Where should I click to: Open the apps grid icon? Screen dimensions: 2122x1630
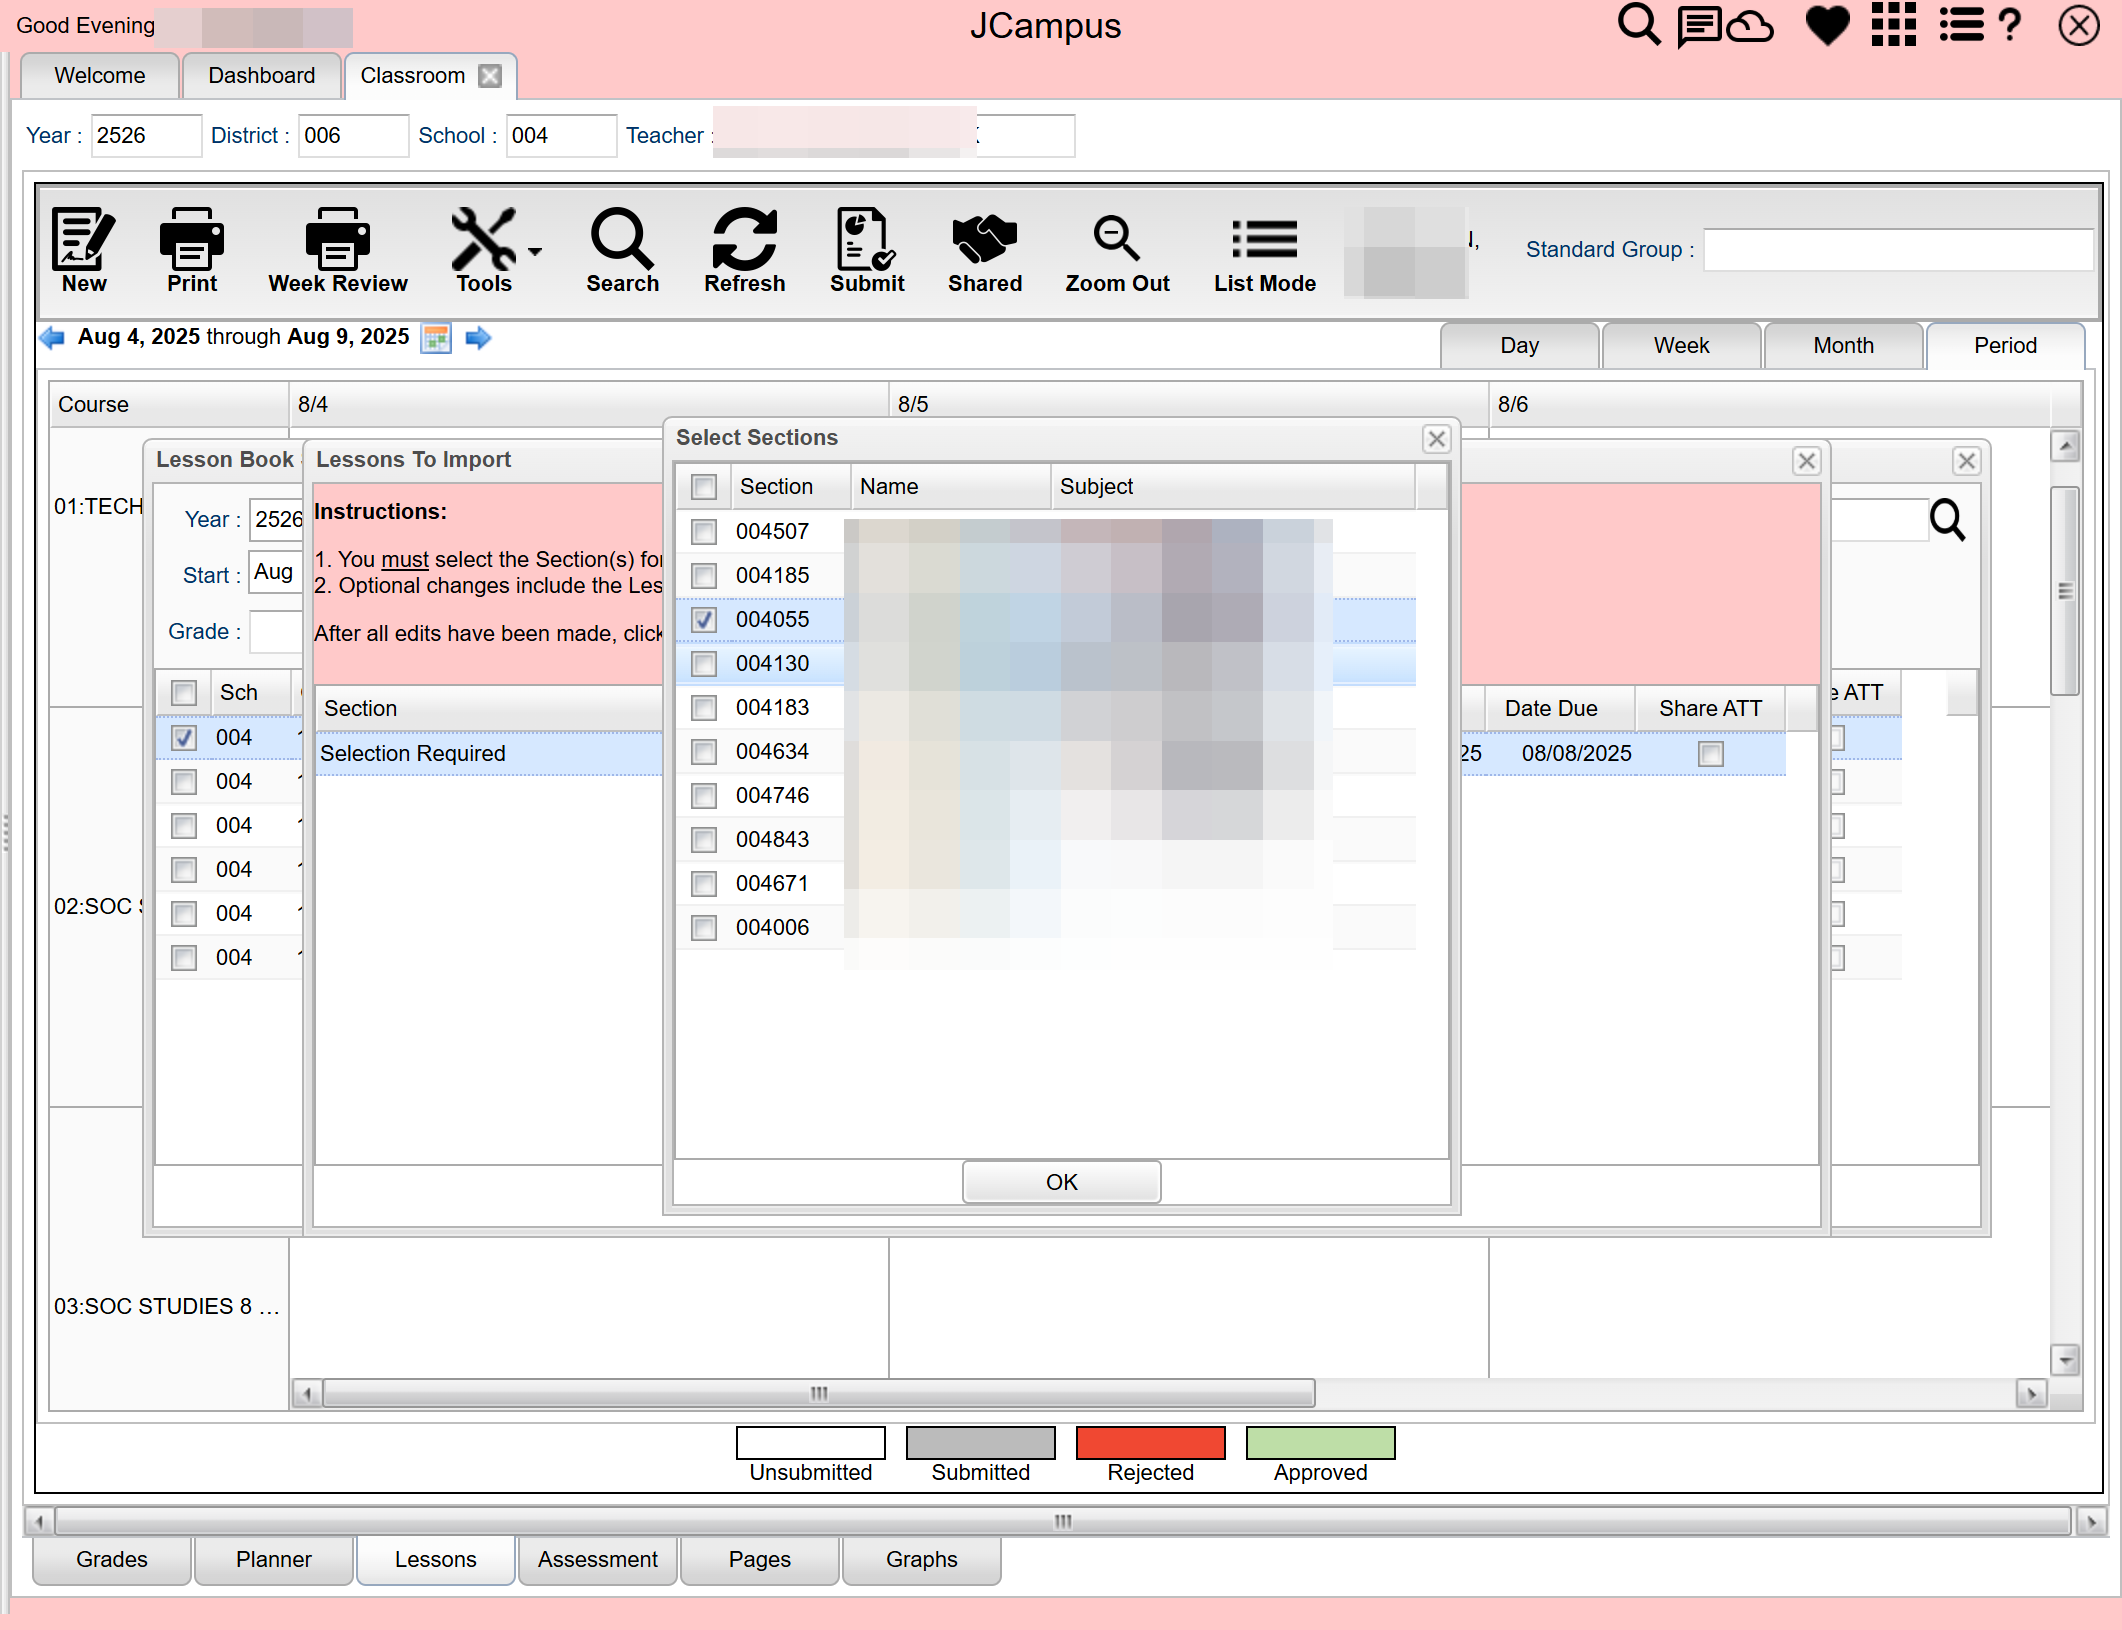pos(1894,25)
